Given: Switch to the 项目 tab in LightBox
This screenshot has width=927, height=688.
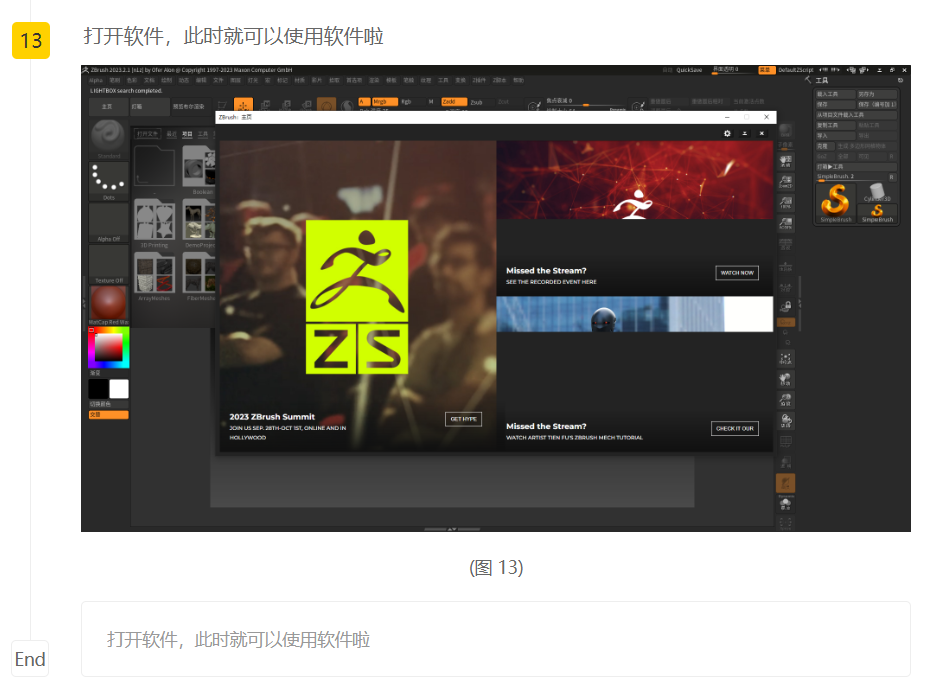Looking at the screenshot, I should (x=187, y=133).
